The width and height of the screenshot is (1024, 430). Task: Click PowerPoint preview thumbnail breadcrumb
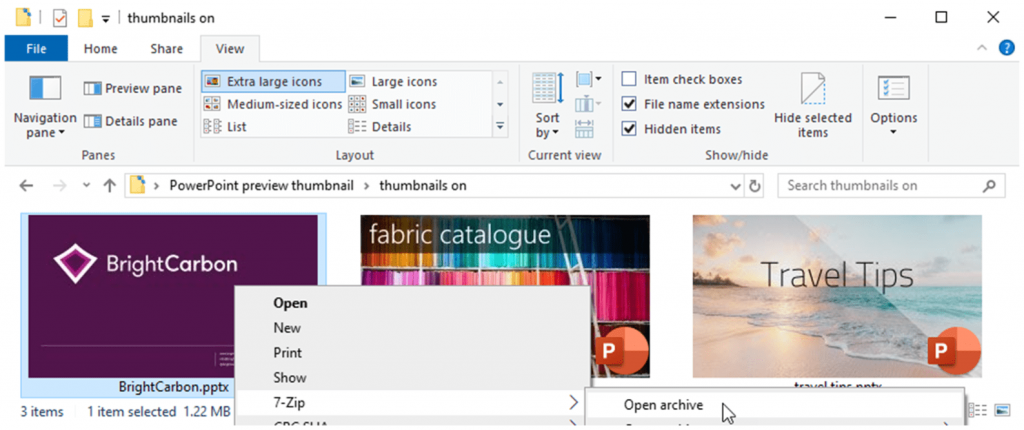(x=261, y=186)
